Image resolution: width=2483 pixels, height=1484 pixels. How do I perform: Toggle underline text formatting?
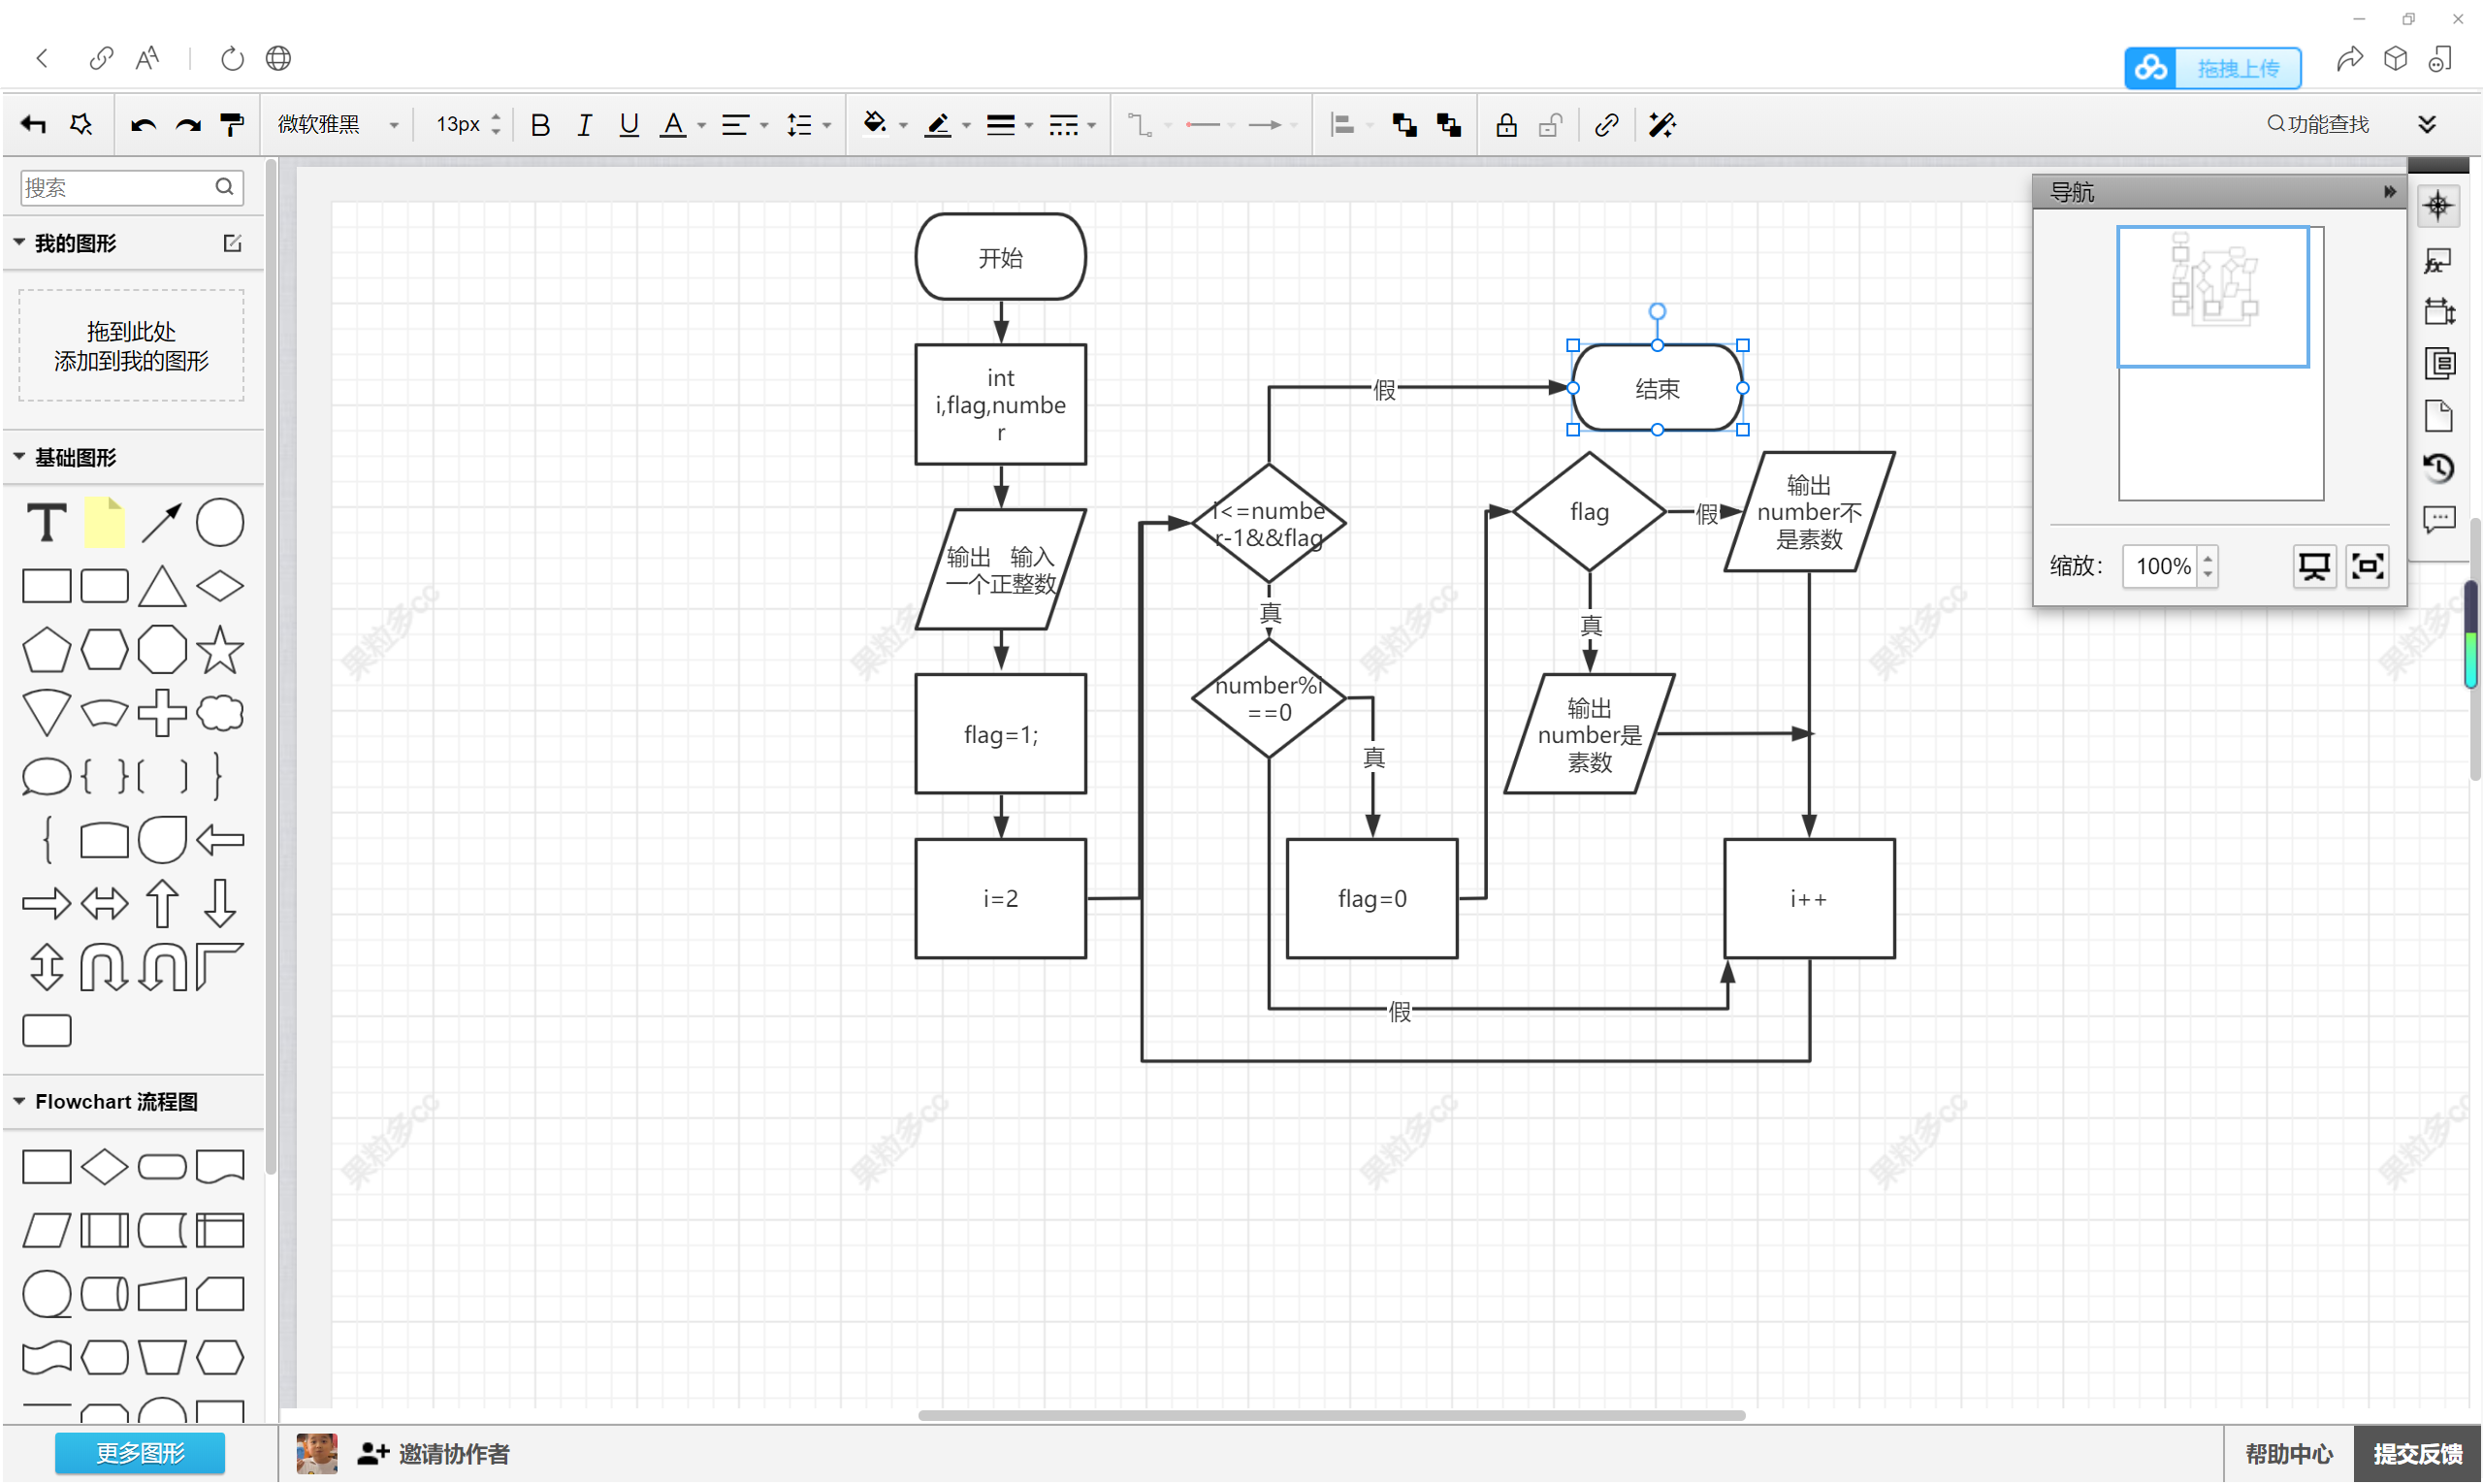(x=628, y=125)
